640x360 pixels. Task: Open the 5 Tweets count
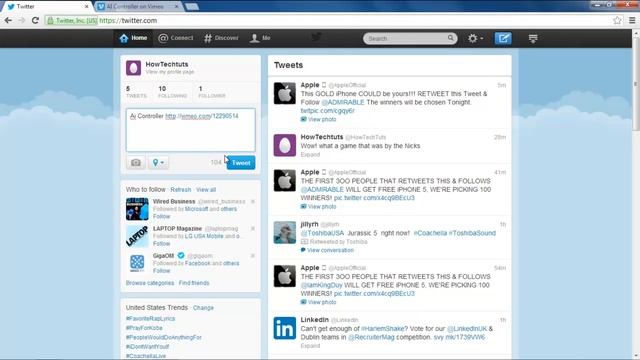point(136,92)
